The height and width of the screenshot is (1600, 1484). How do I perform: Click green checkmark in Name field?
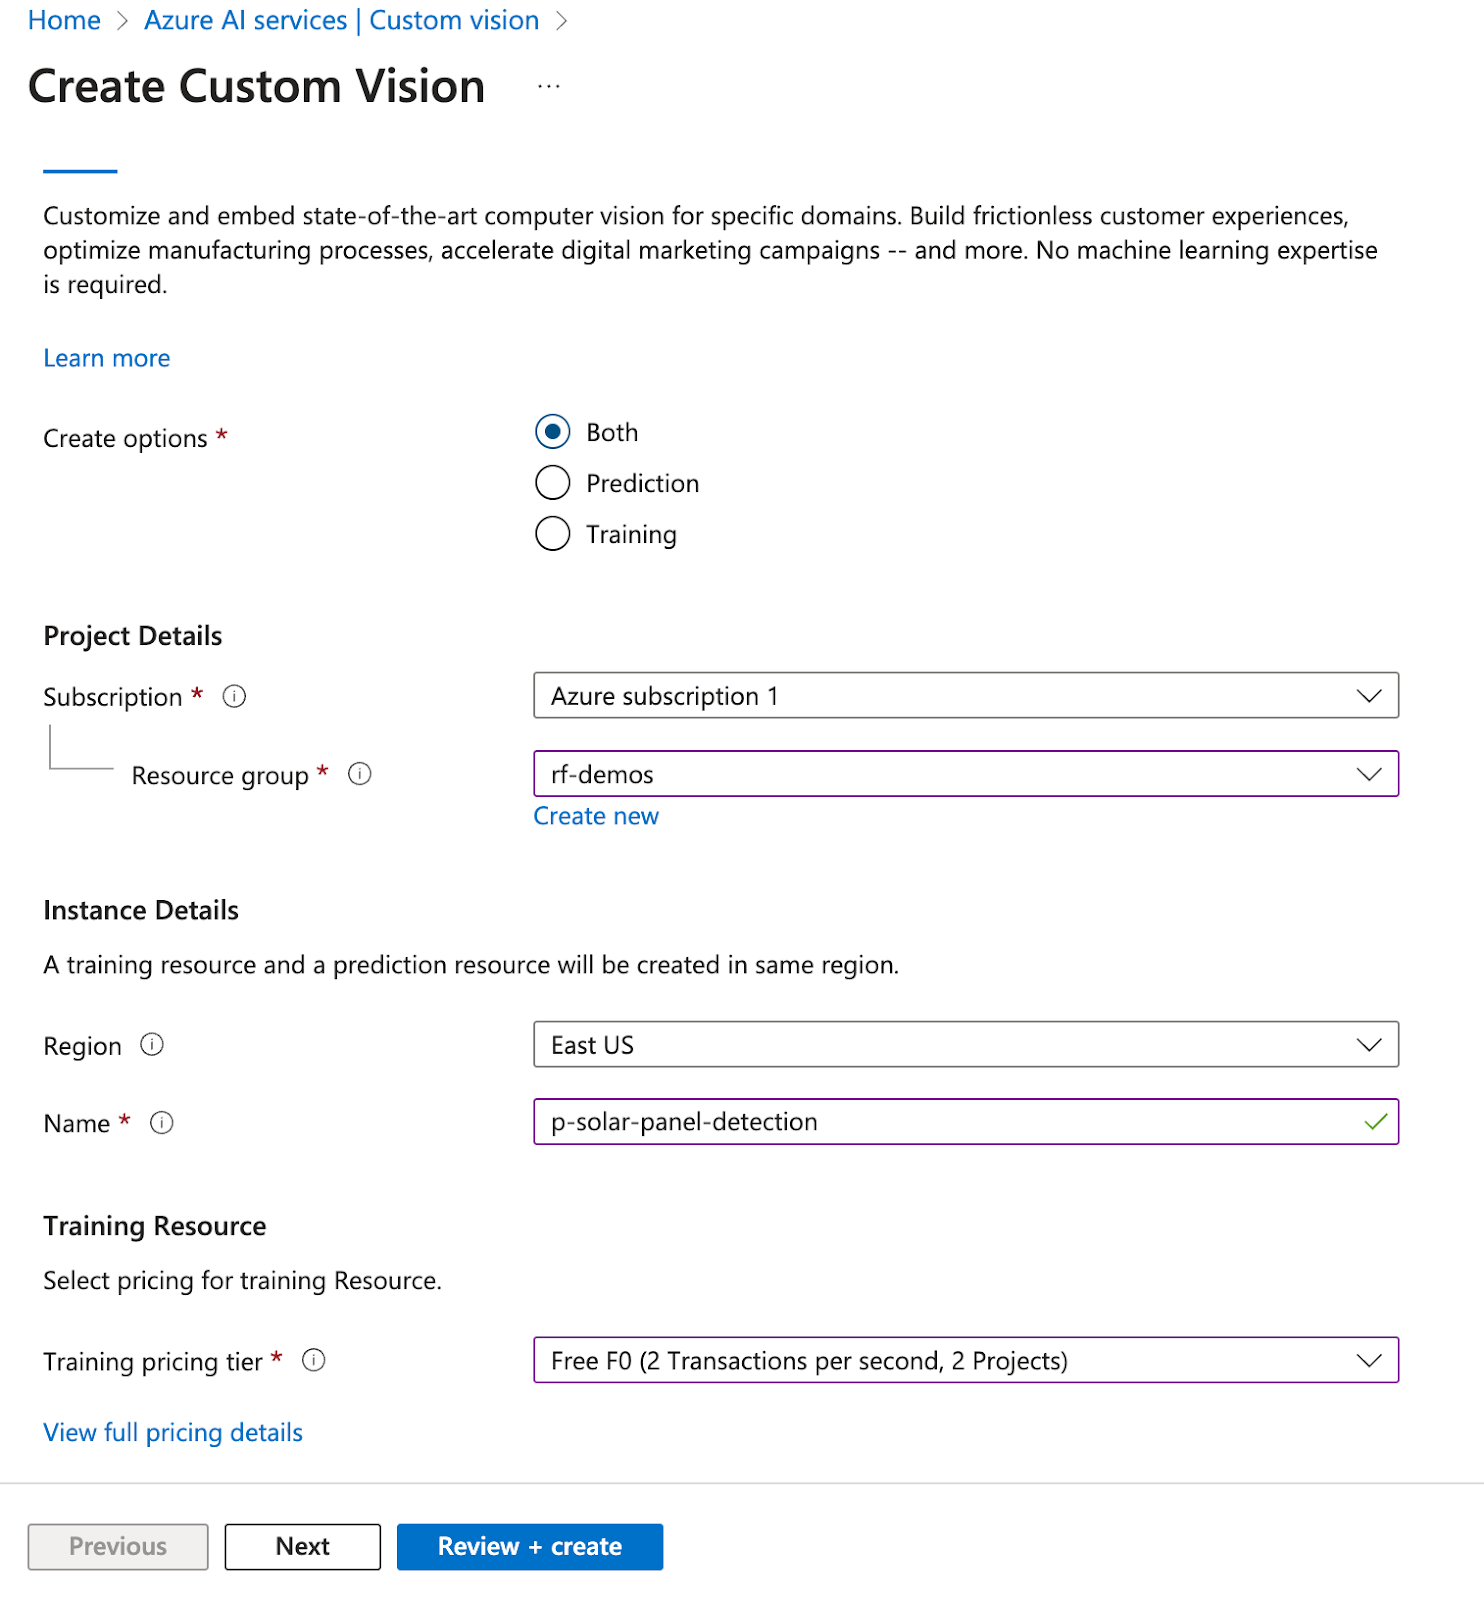pos(1376,1122)
